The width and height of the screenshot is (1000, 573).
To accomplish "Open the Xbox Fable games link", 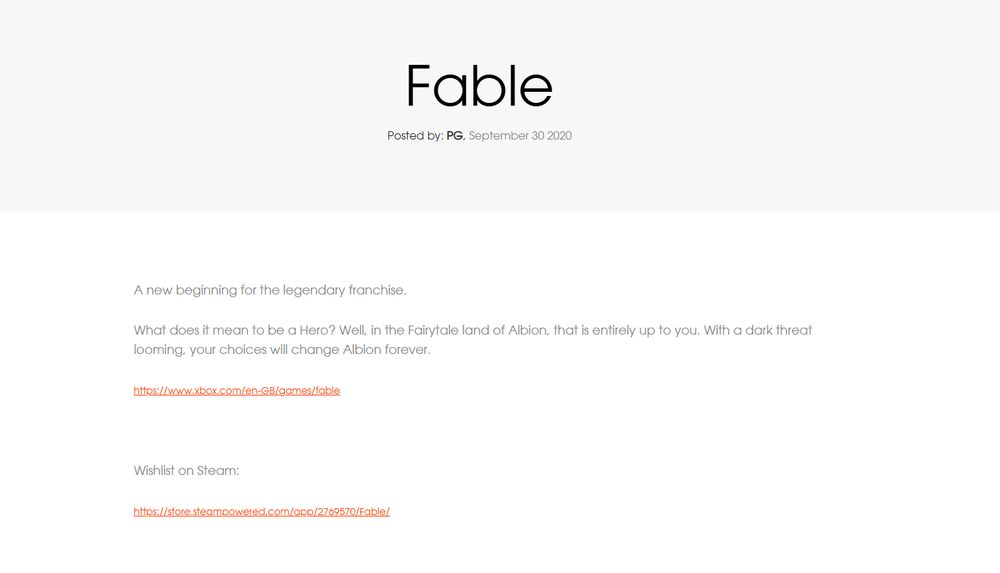I will 236,391.
